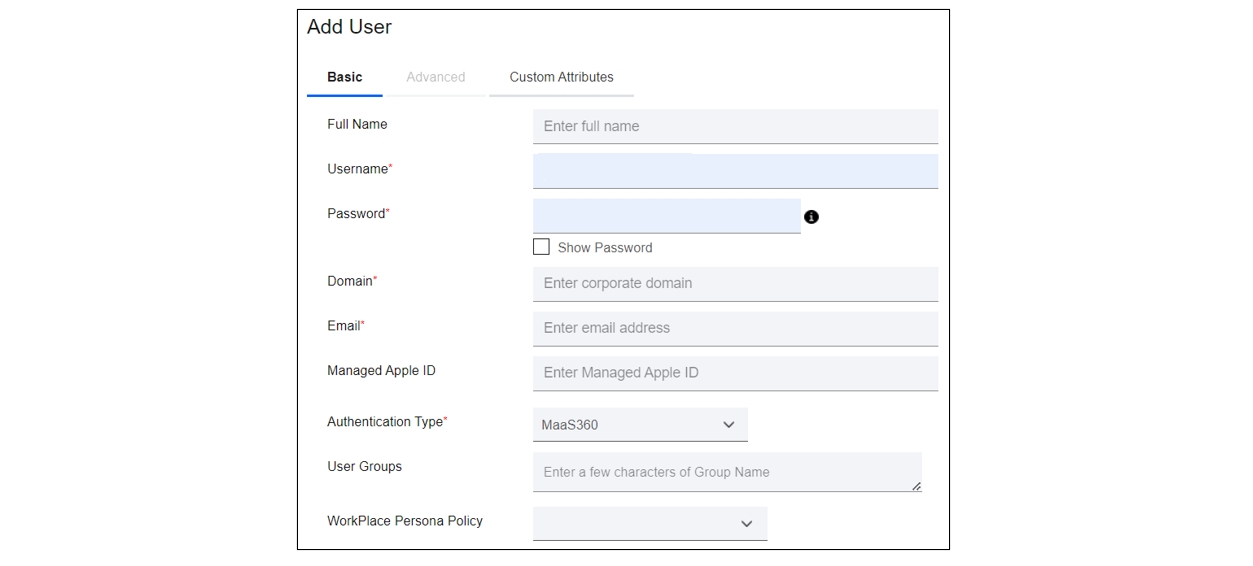The height and width of the screenshot is (566, 1253).
Task: Click the Show Password label text
Action: tap(605, 247)
